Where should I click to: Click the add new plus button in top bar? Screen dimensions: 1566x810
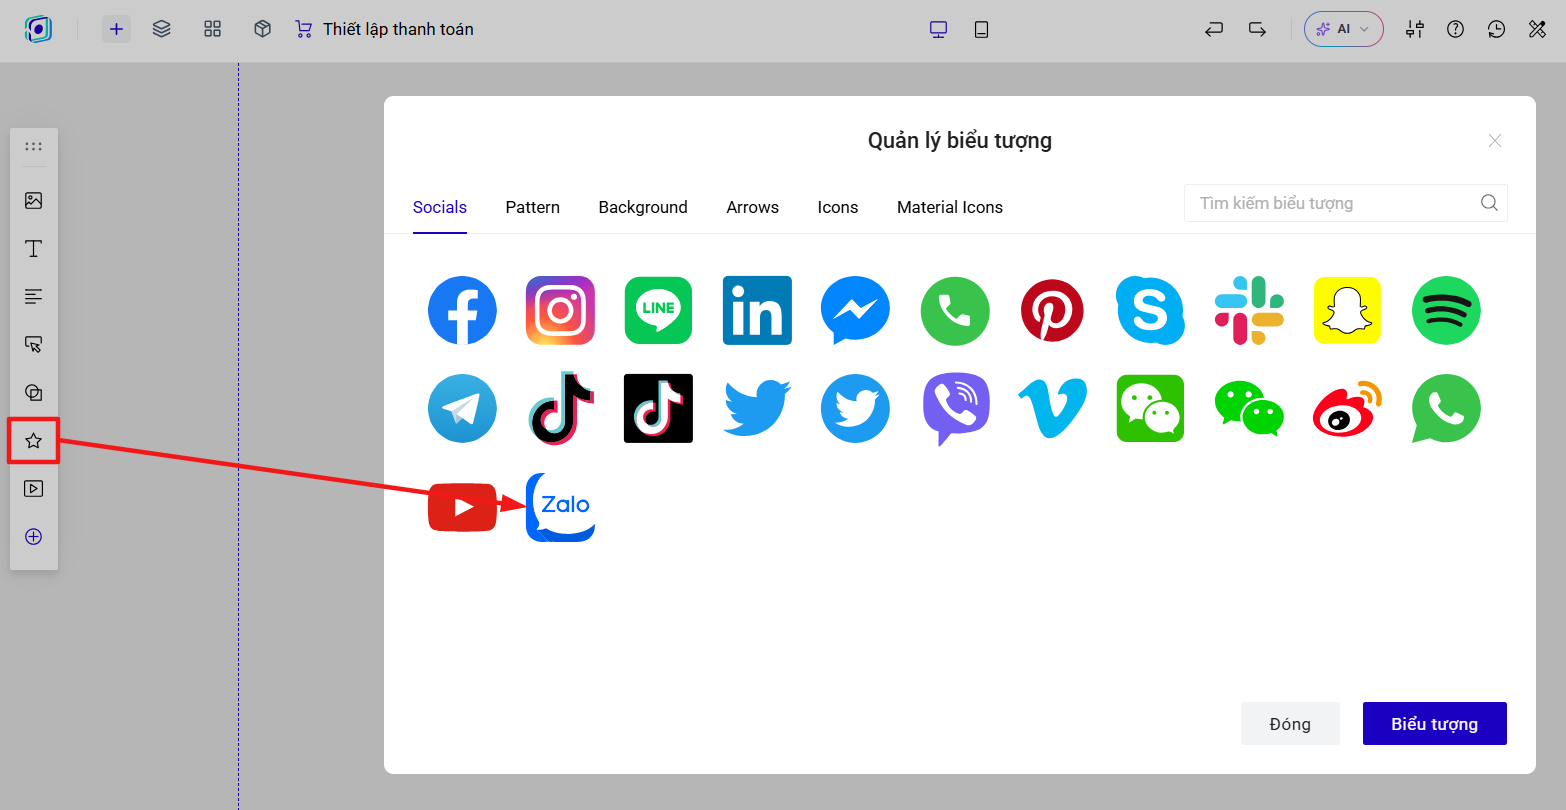point(116,29)
